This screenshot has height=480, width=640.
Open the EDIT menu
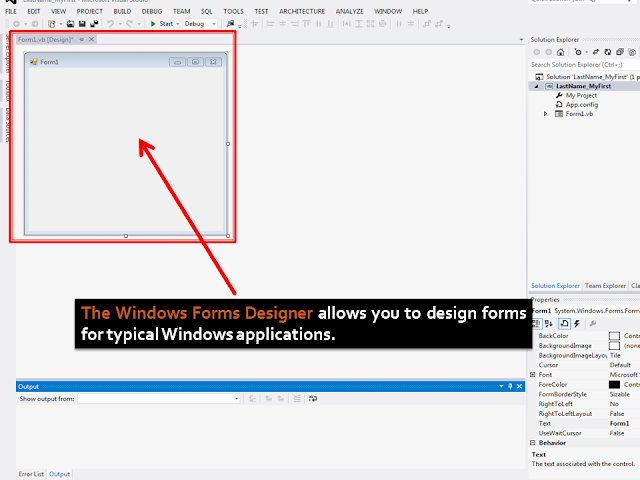33,11
